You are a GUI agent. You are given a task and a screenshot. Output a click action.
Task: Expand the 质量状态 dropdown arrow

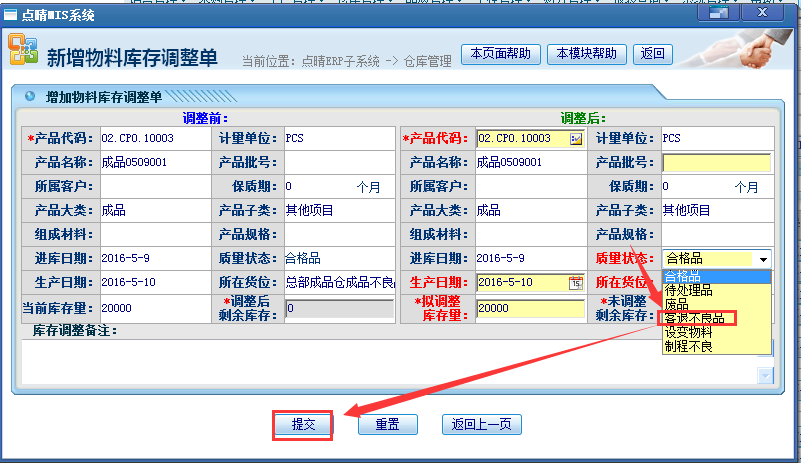(x=763, y=259)
